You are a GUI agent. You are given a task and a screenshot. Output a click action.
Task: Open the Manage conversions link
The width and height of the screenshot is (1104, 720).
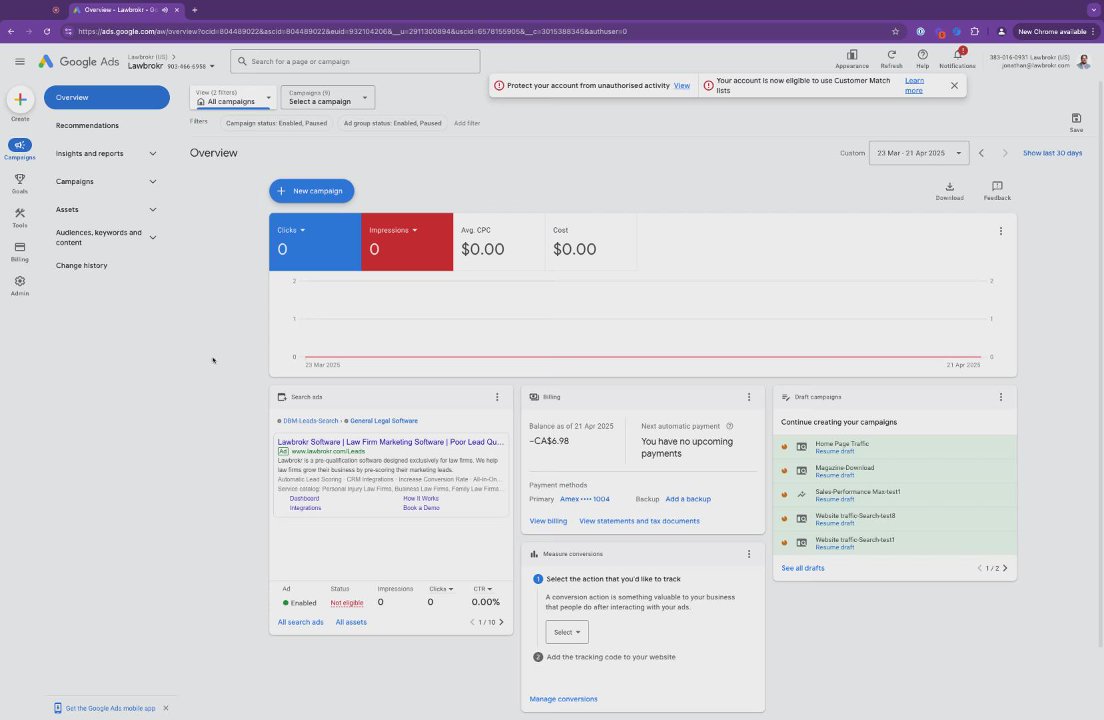tap(563, 699)
